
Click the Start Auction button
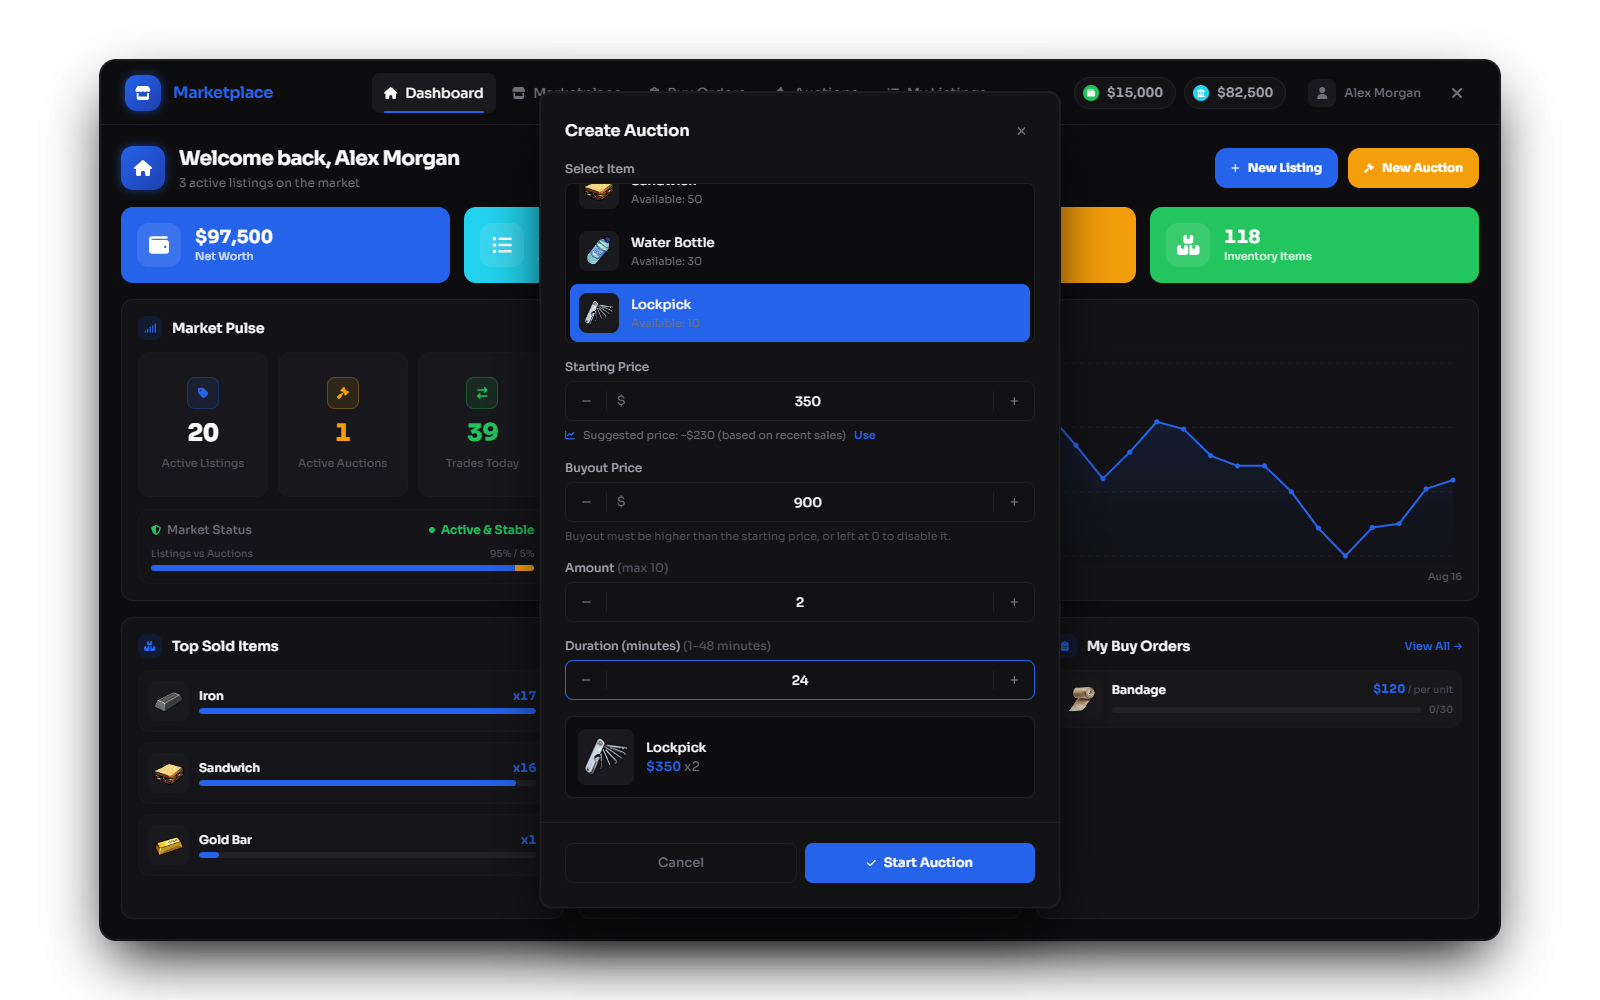click(x=920, y=863)
